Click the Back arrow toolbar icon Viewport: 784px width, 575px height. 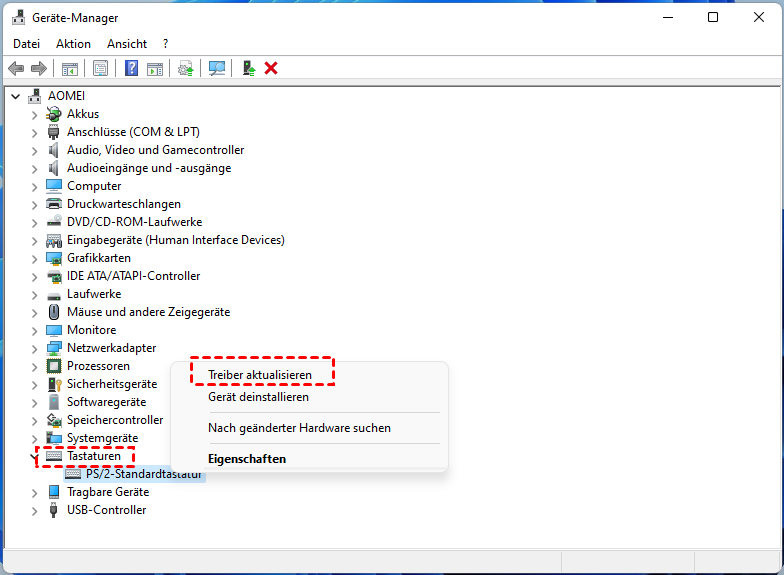coord(16,68)
